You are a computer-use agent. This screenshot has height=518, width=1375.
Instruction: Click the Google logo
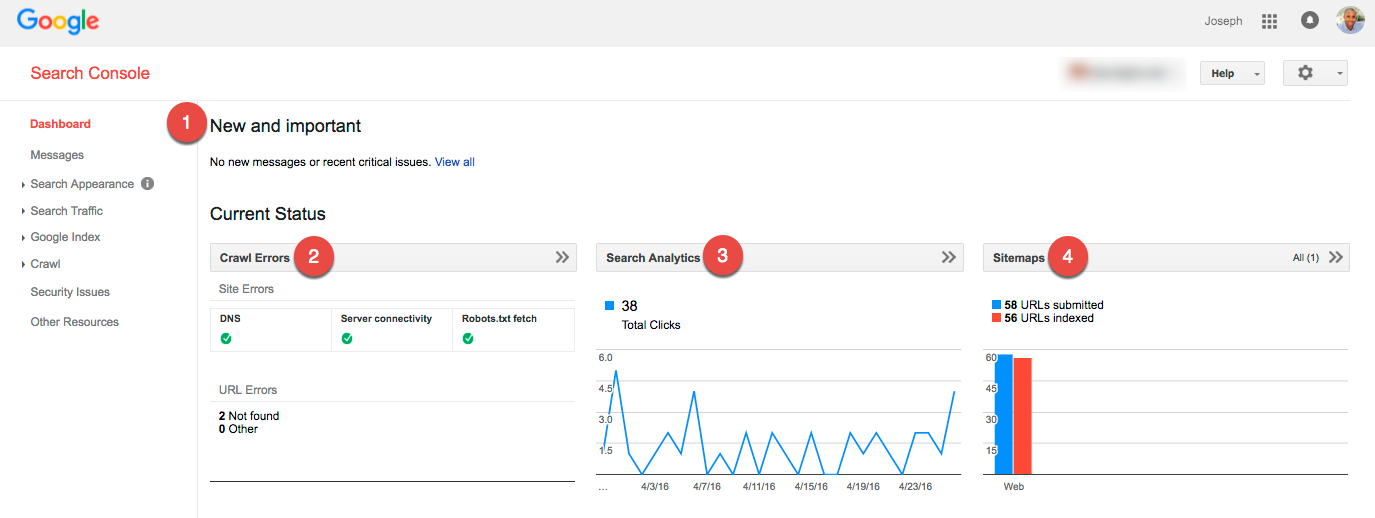(58, 21)
